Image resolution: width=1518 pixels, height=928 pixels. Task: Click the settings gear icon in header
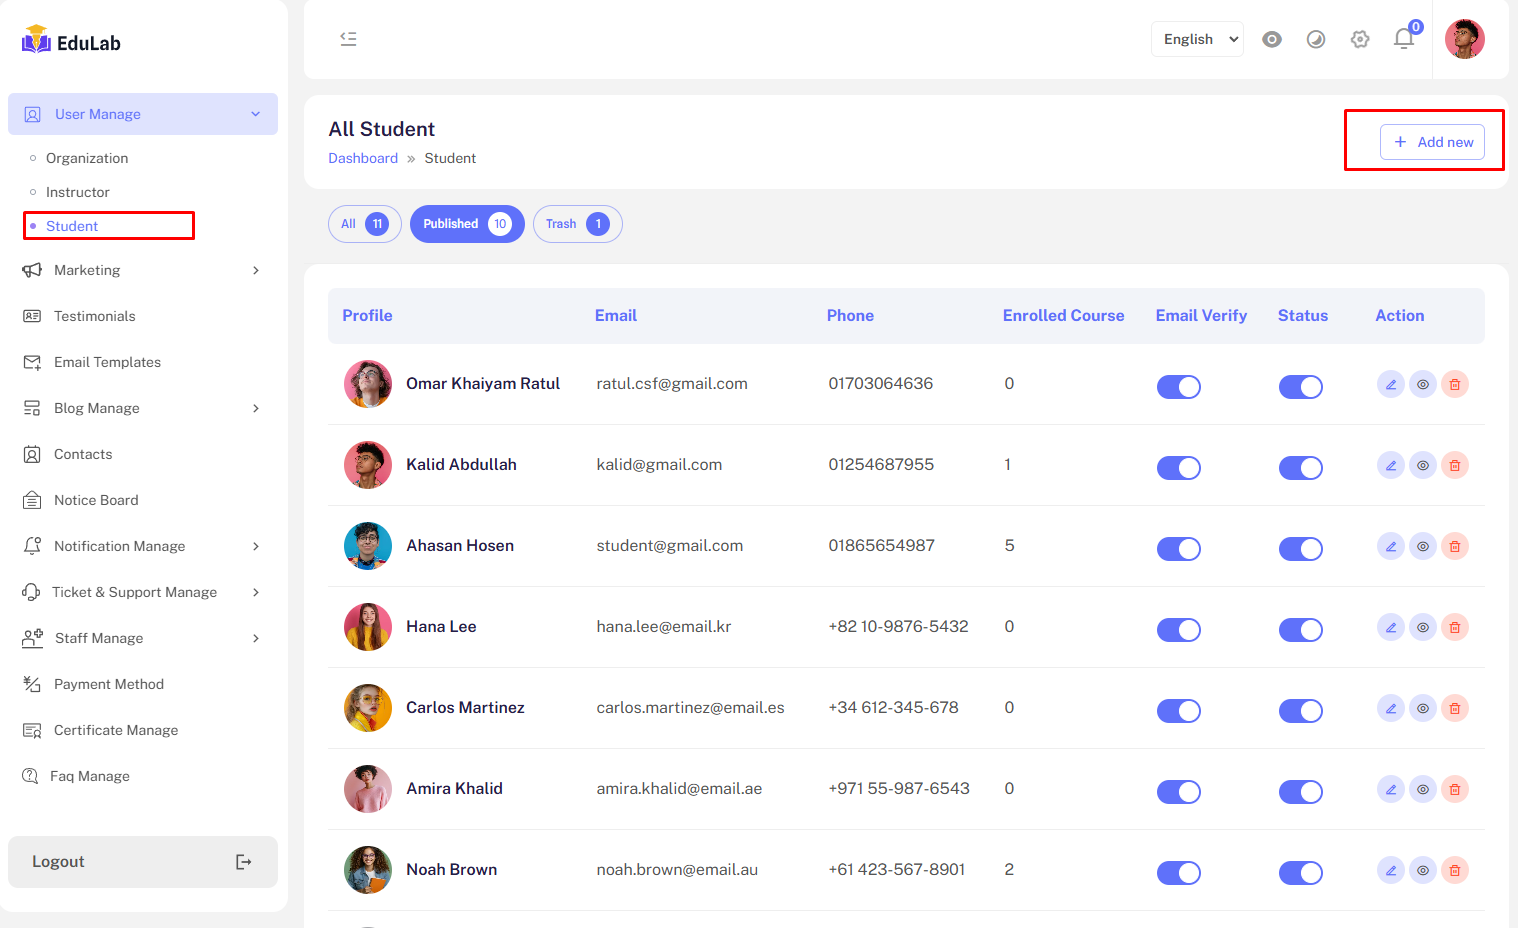(x=1360, y=39)
